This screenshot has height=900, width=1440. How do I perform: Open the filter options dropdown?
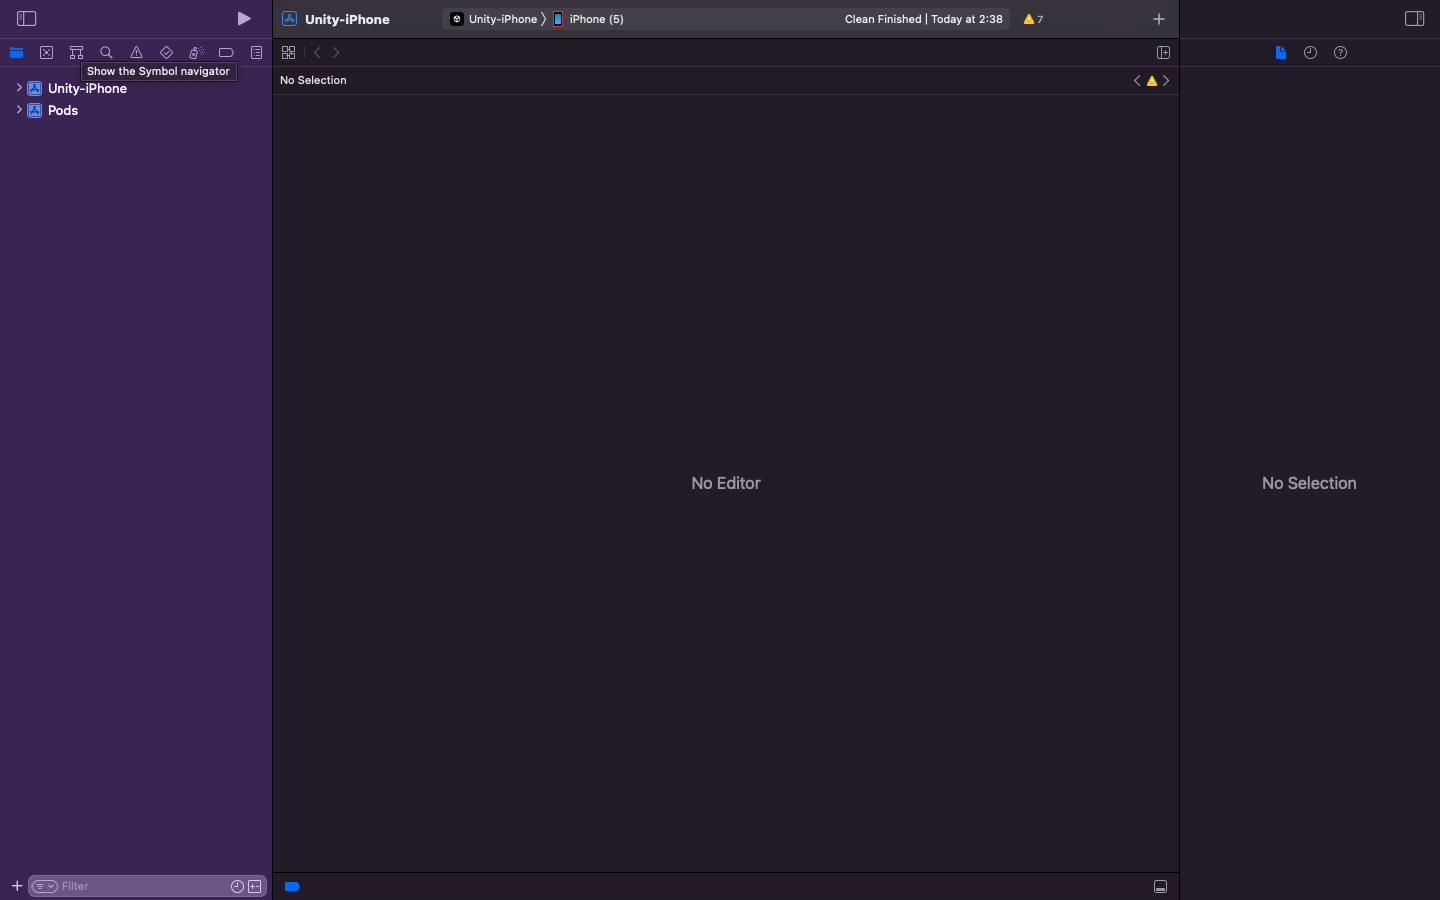(x=45, y=886)
